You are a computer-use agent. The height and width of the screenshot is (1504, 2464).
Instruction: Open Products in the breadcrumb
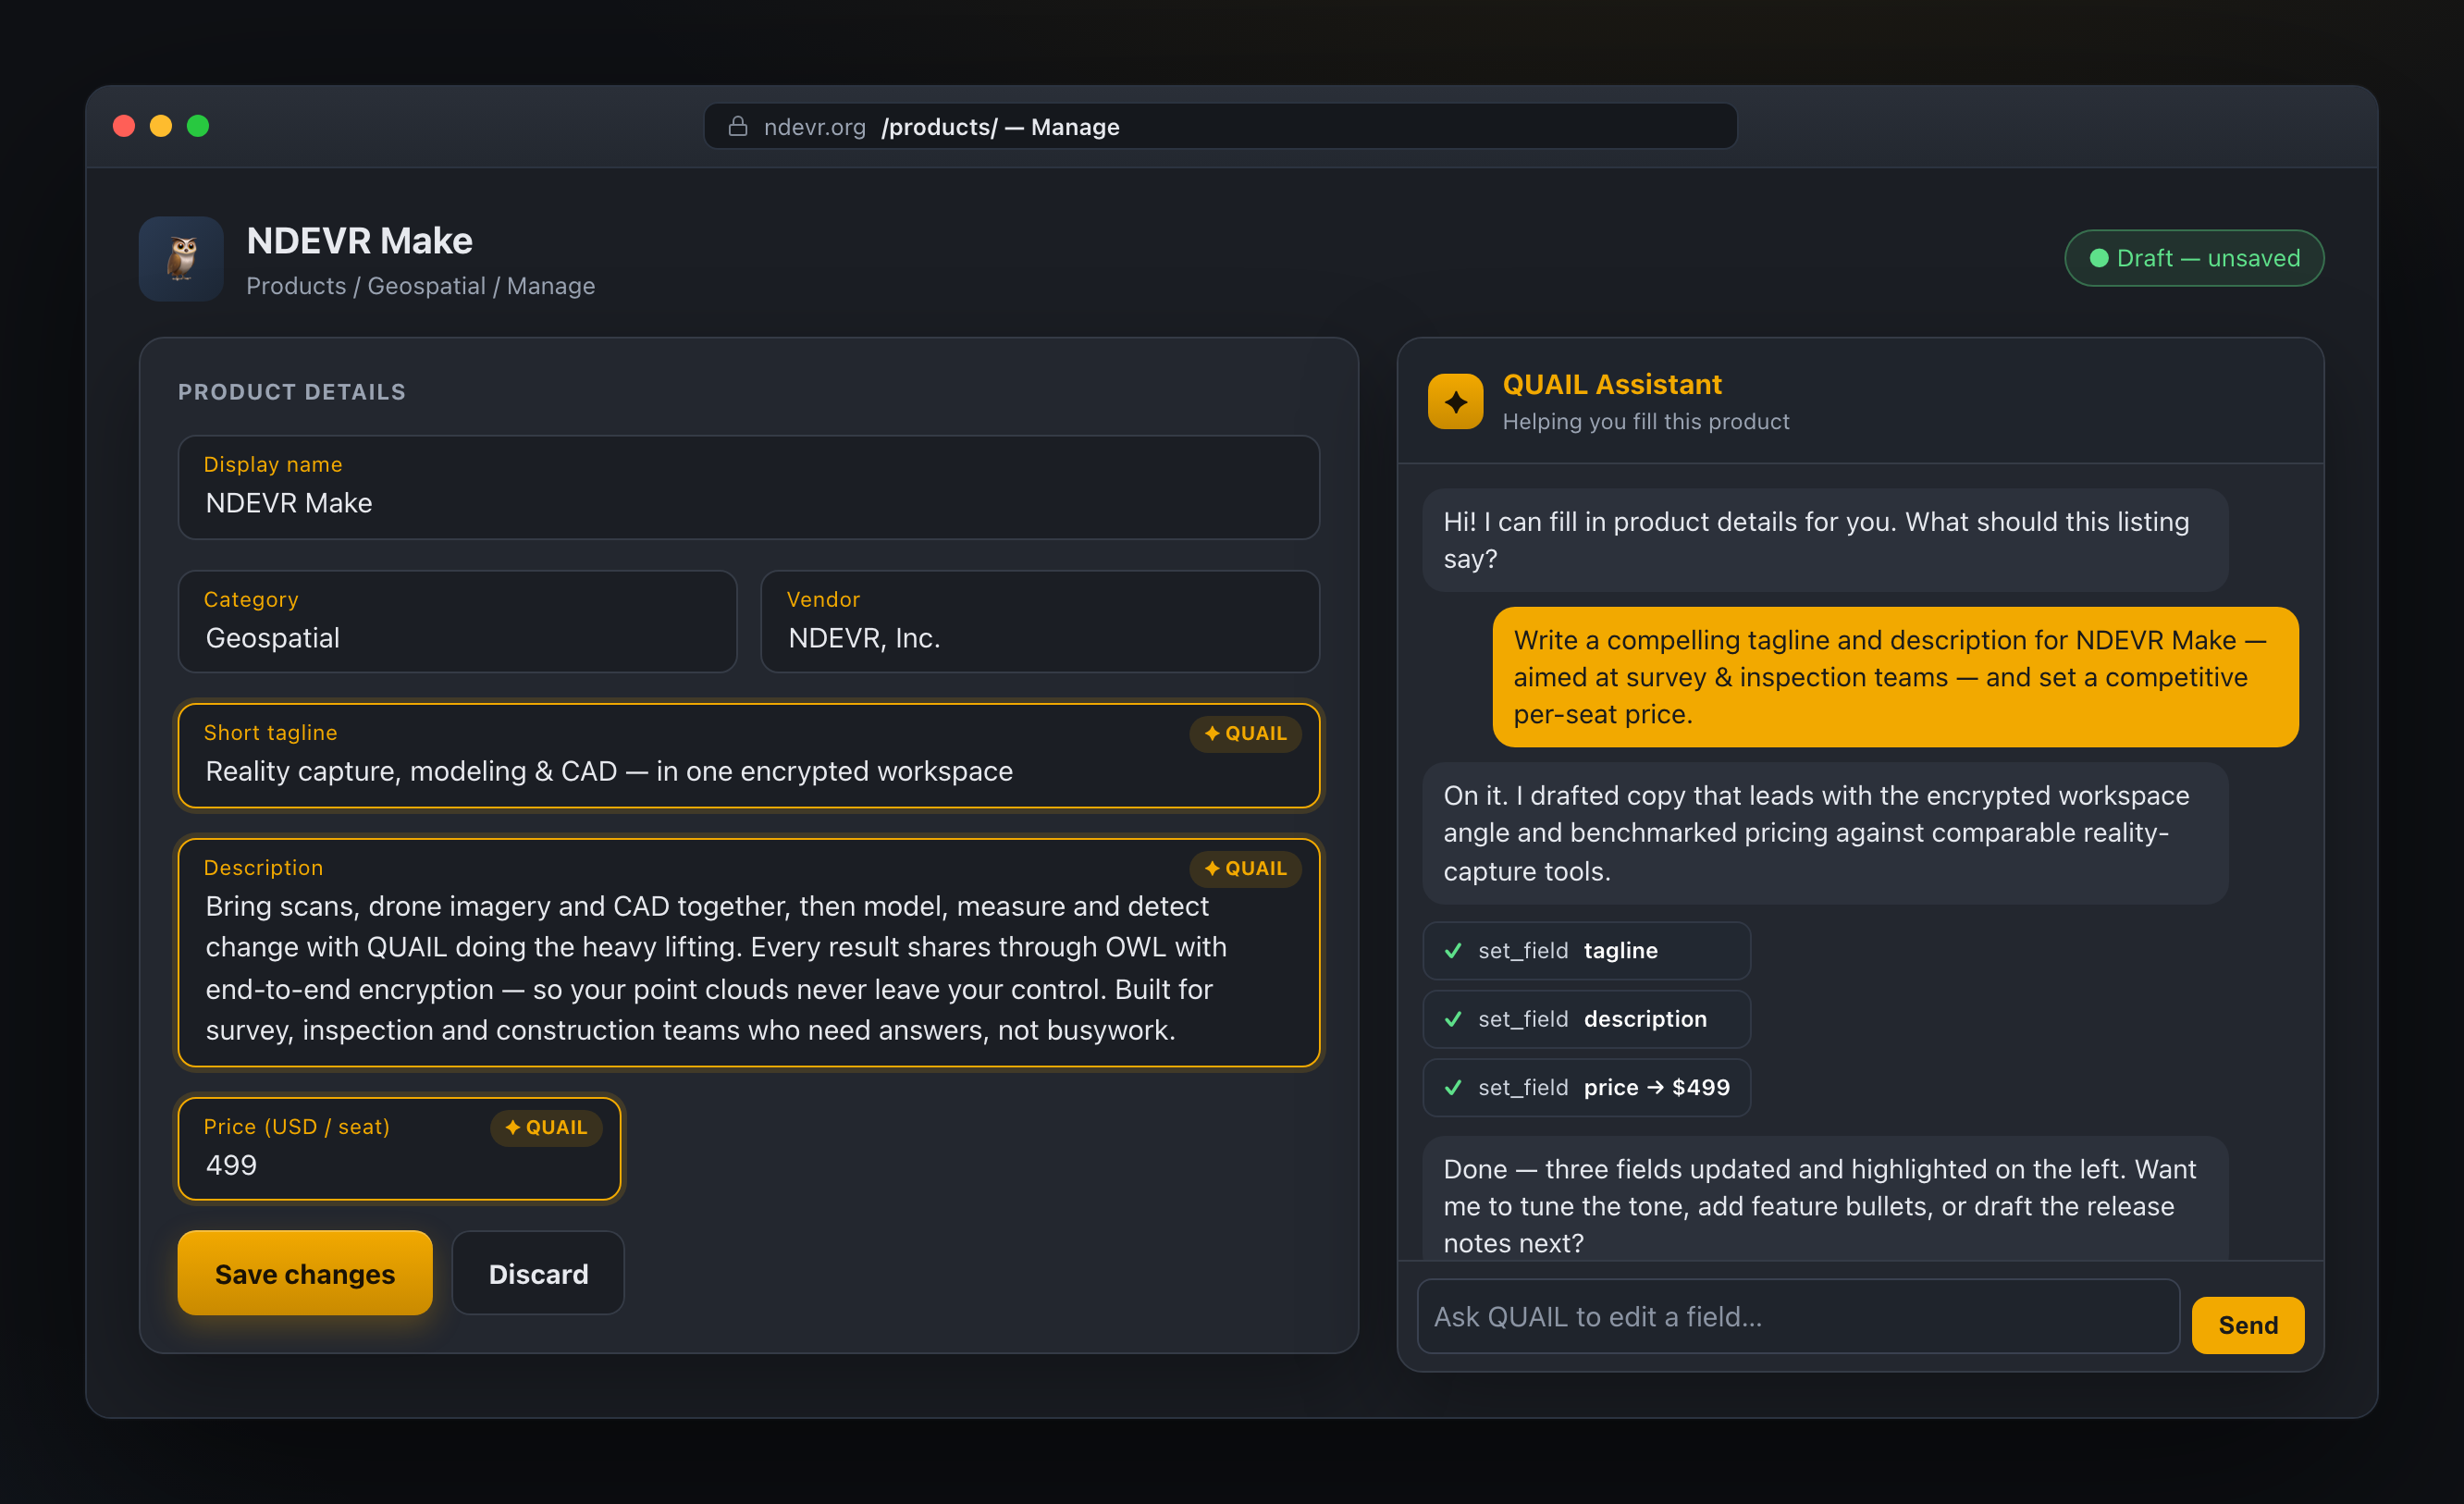coord(296,286)
